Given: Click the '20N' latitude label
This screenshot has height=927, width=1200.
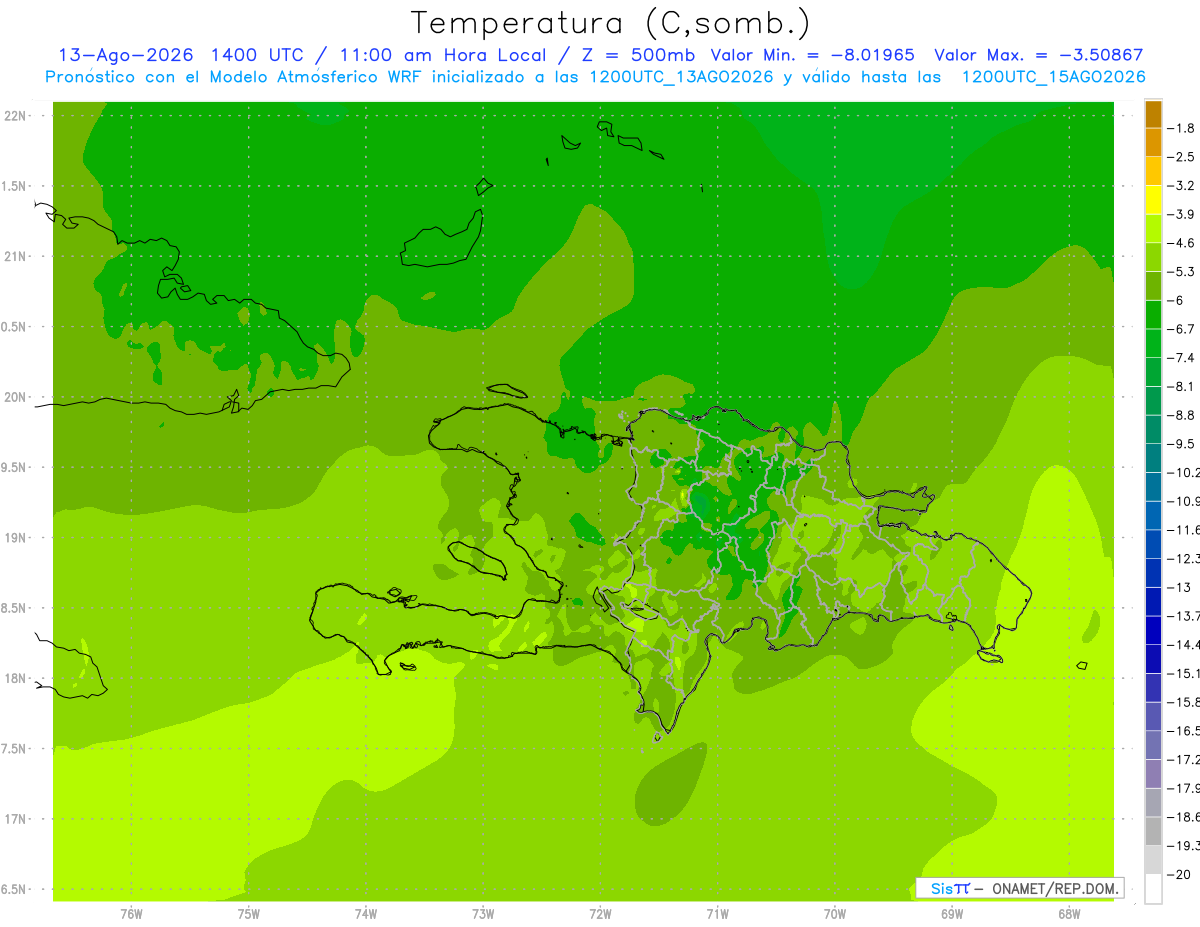Looking at the screenshot, I should (15, 397).
